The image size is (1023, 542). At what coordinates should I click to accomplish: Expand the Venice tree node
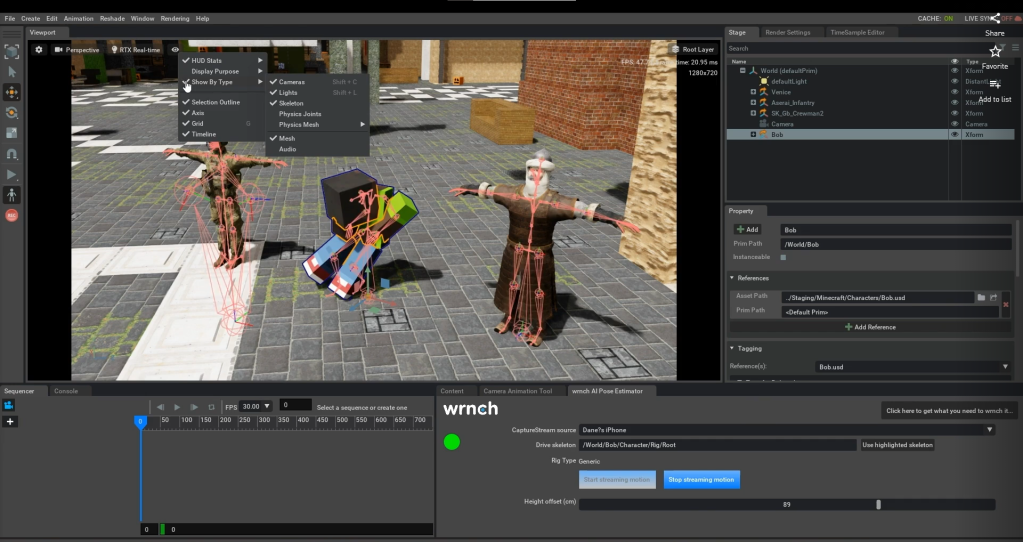pos(753,92)
